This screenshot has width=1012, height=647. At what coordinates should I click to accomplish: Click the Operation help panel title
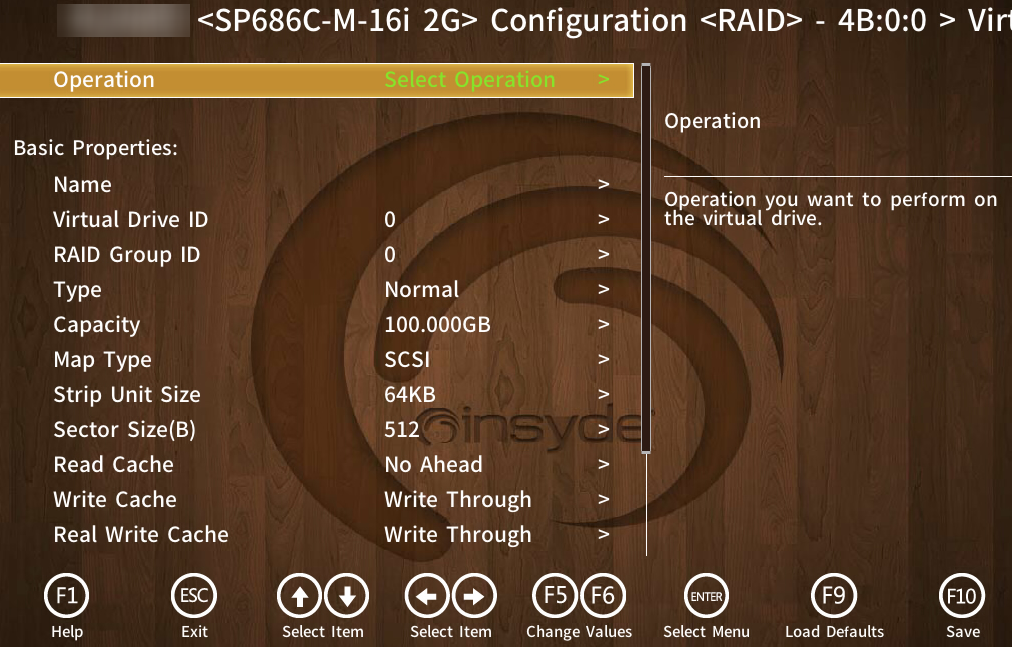(713, 121)
